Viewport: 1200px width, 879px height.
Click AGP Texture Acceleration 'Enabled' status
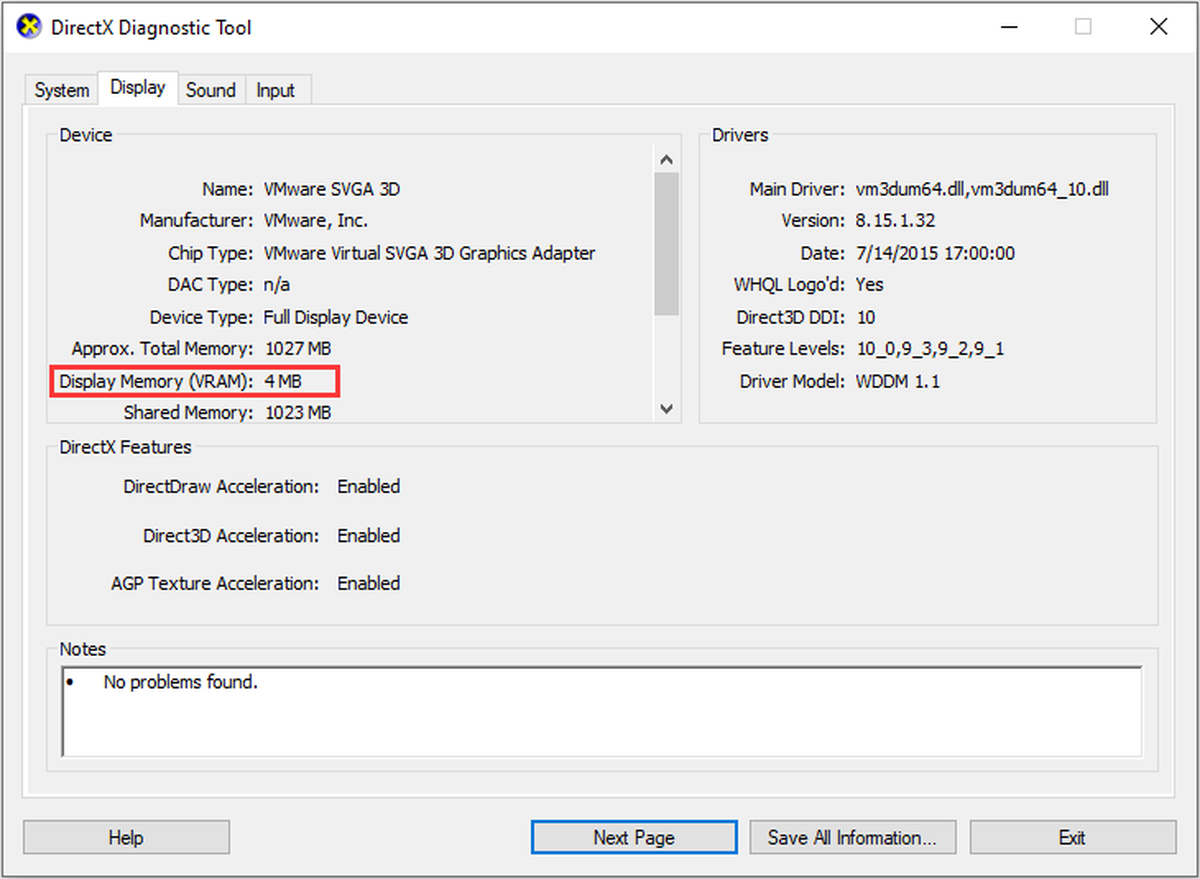368,583
